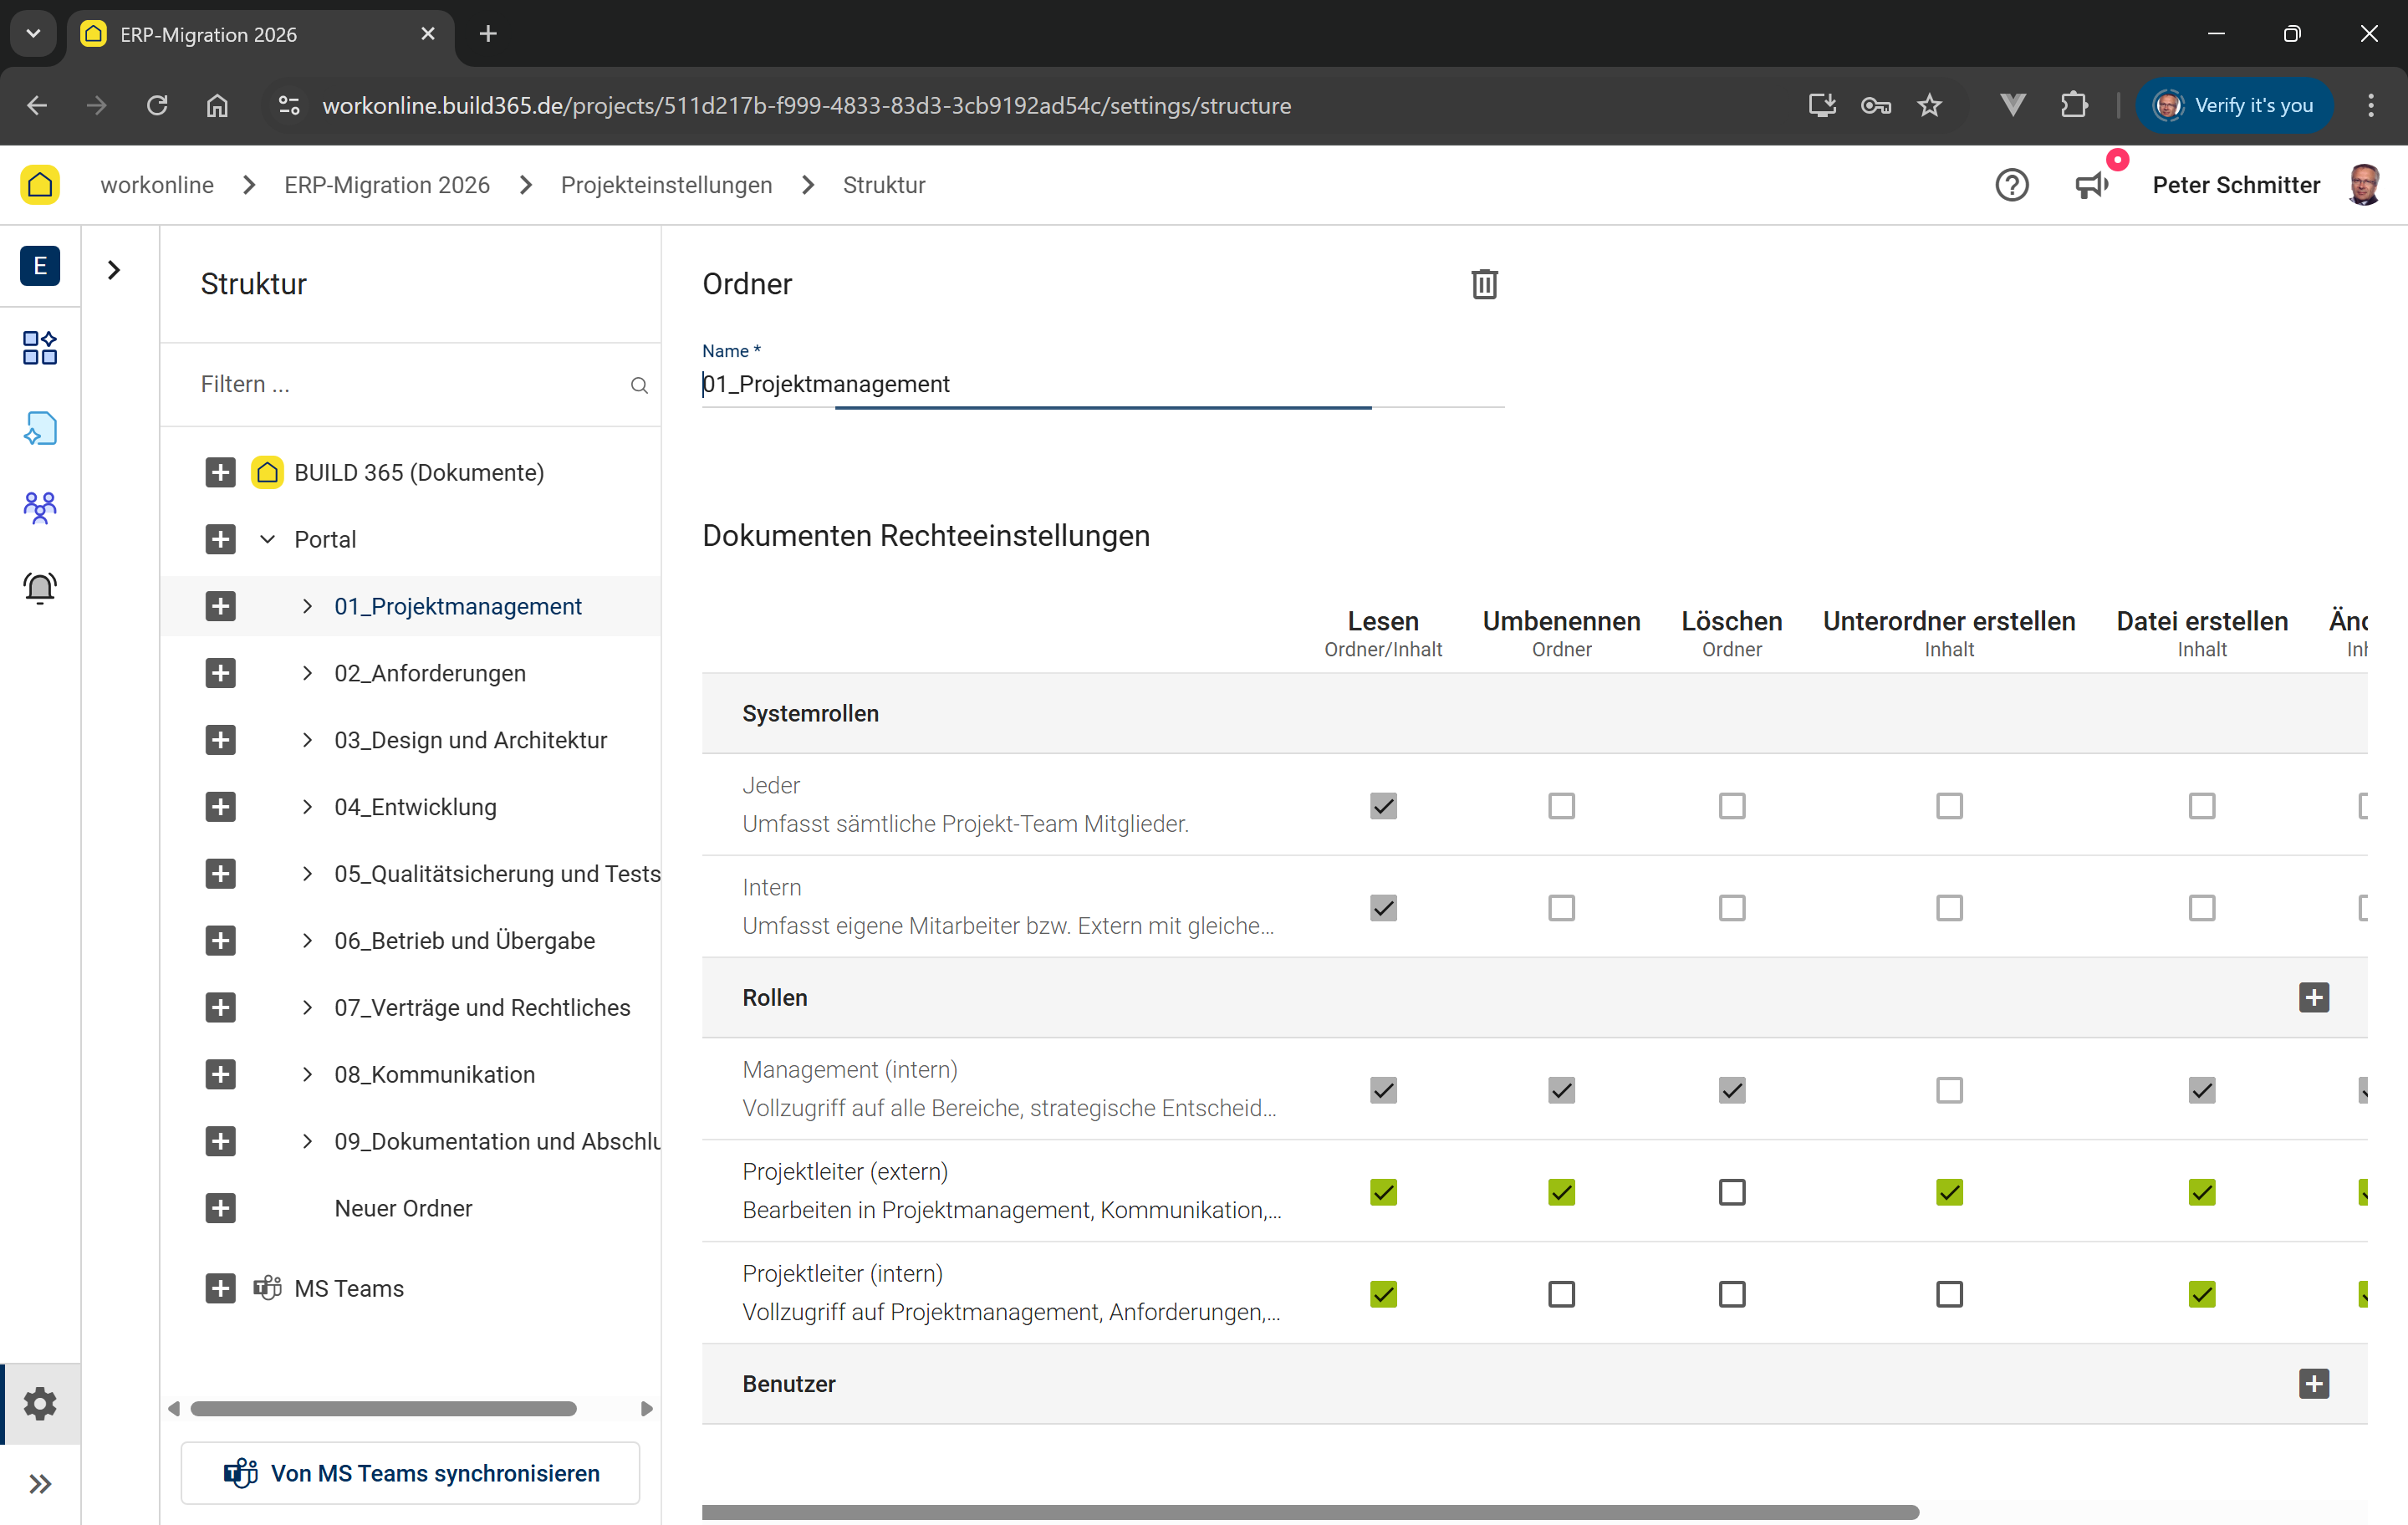Screen dimensions: 2408x1525
Task: Click Von MS Teams synchronisieren button
Action: click(410, 1473)
